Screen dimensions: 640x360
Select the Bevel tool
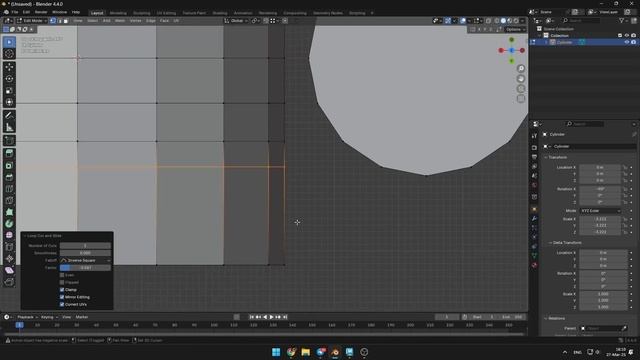tap(9, 177)
